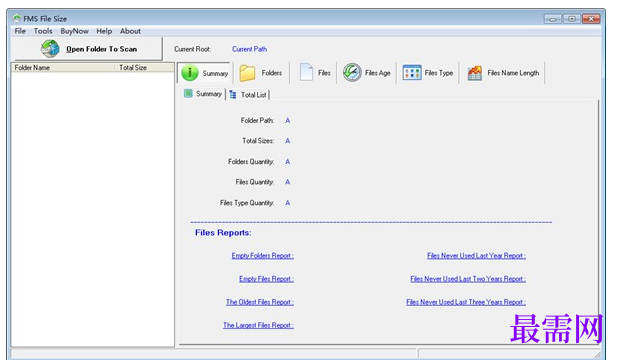
Task: Click the Files Quantity value
Action: (288, 182)
